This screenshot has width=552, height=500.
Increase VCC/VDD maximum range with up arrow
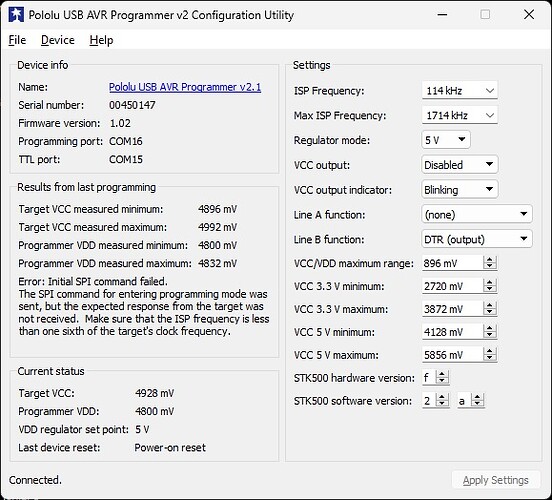[x=490, y=260]
